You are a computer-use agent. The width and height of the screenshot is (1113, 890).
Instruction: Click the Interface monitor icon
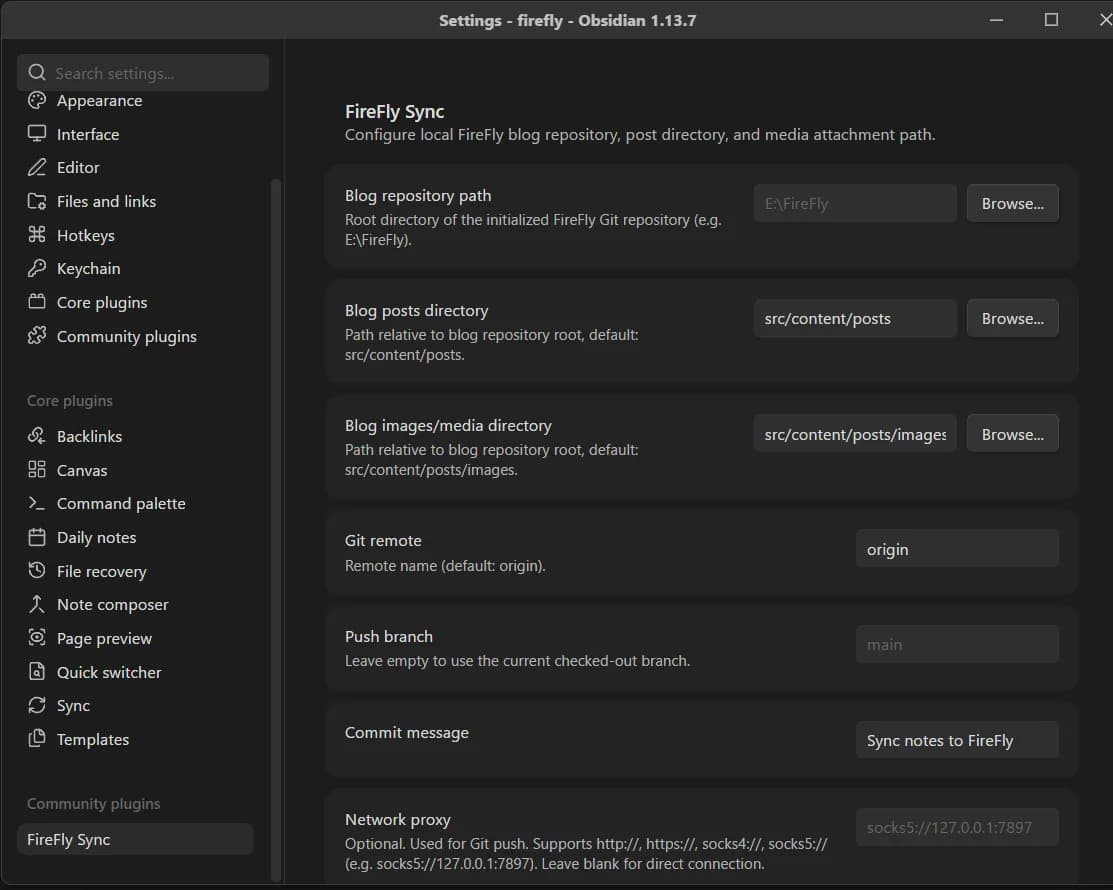[x=37, y=134]
